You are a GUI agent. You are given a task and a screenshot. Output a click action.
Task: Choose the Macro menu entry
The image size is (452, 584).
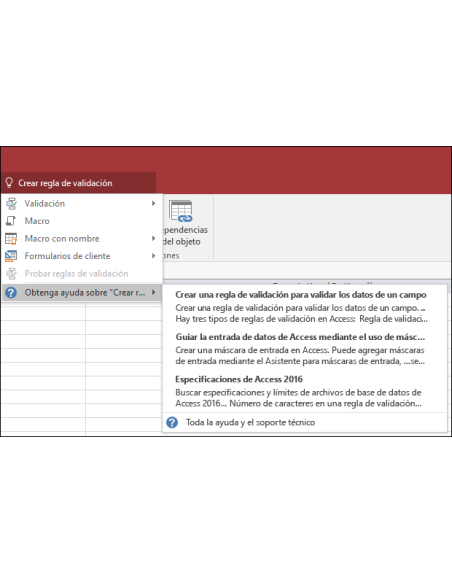[x=82, y=221]
